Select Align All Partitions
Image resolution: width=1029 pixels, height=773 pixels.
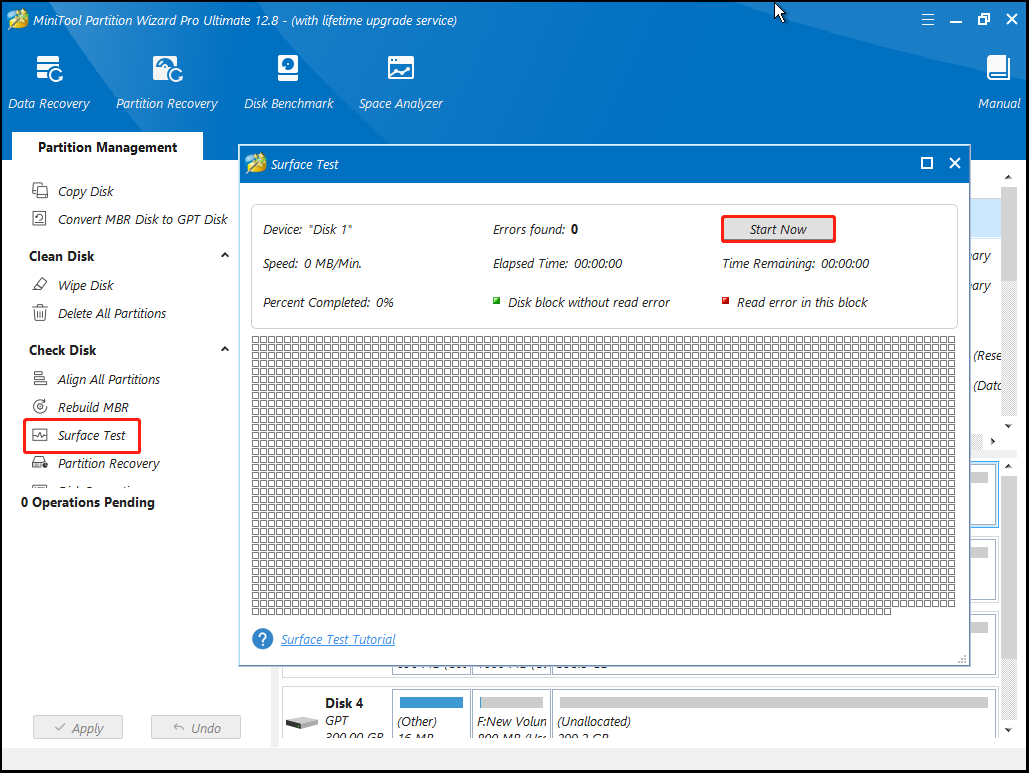108,379
